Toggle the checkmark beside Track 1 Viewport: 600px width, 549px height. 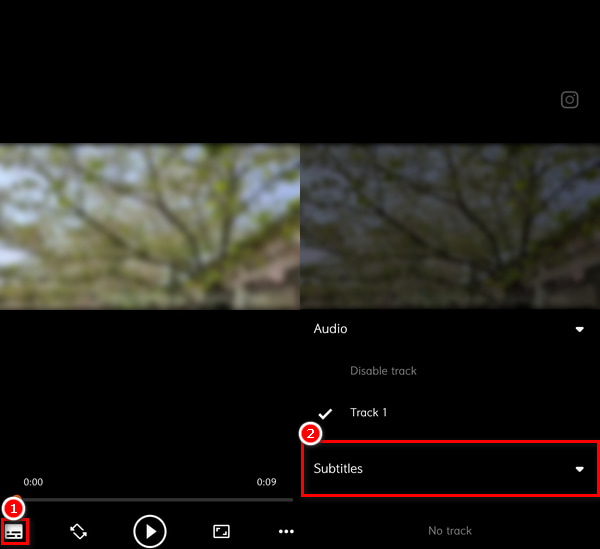pos(325,414)
